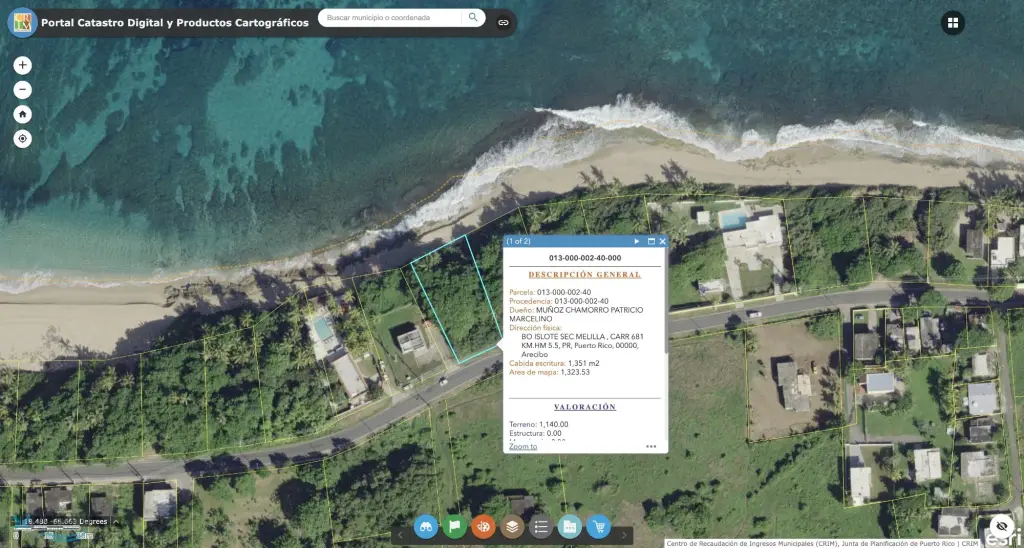1024x548 pixels.
Task: Click parcel number 013-000-002-40-000 title
Action: [584, 258]
